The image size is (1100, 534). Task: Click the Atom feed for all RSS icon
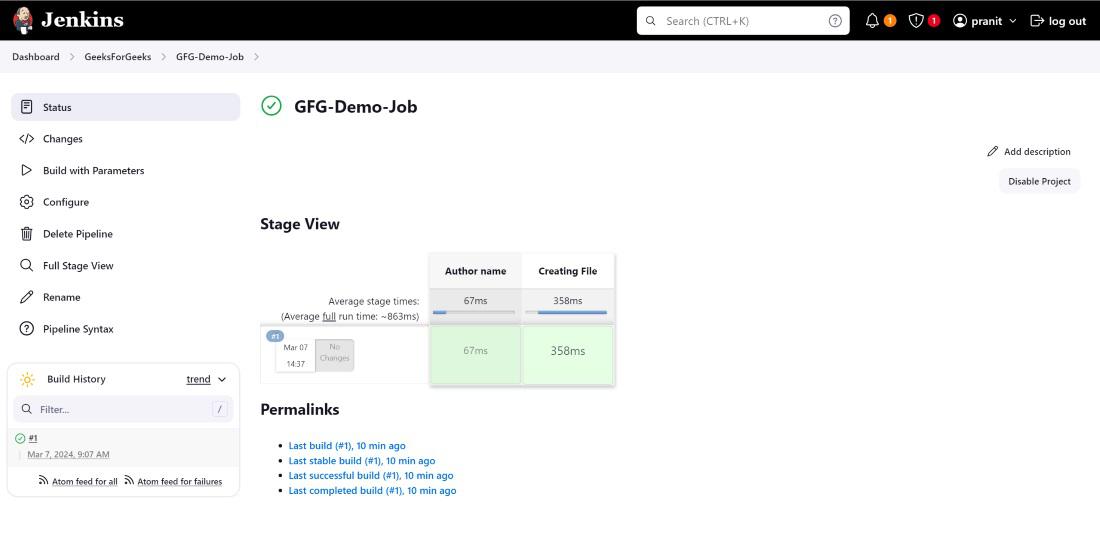43,481
